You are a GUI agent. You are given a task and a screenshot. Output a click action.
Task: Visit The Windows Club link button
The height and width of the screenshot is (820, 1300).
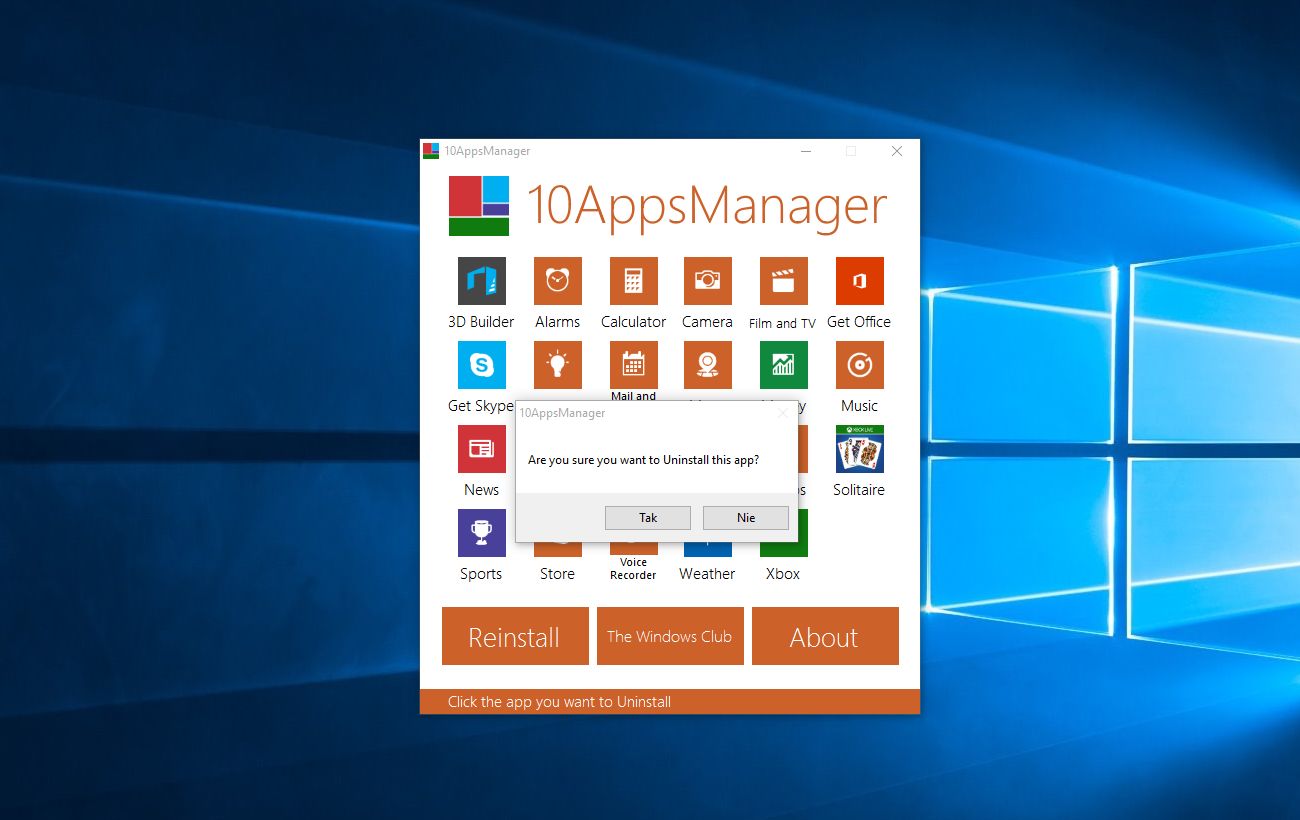(x=670, y=636)
